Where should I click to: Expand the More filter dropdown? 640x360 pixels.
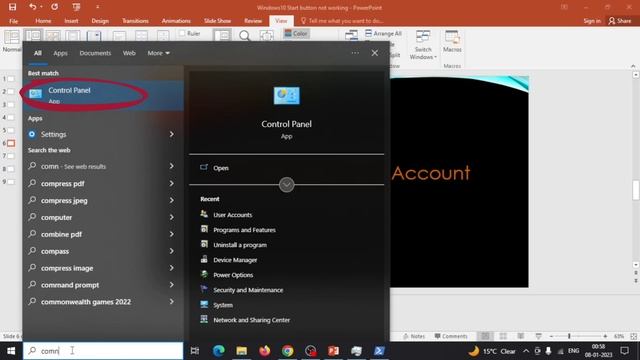pyautogui.click(x=159, y=53)
